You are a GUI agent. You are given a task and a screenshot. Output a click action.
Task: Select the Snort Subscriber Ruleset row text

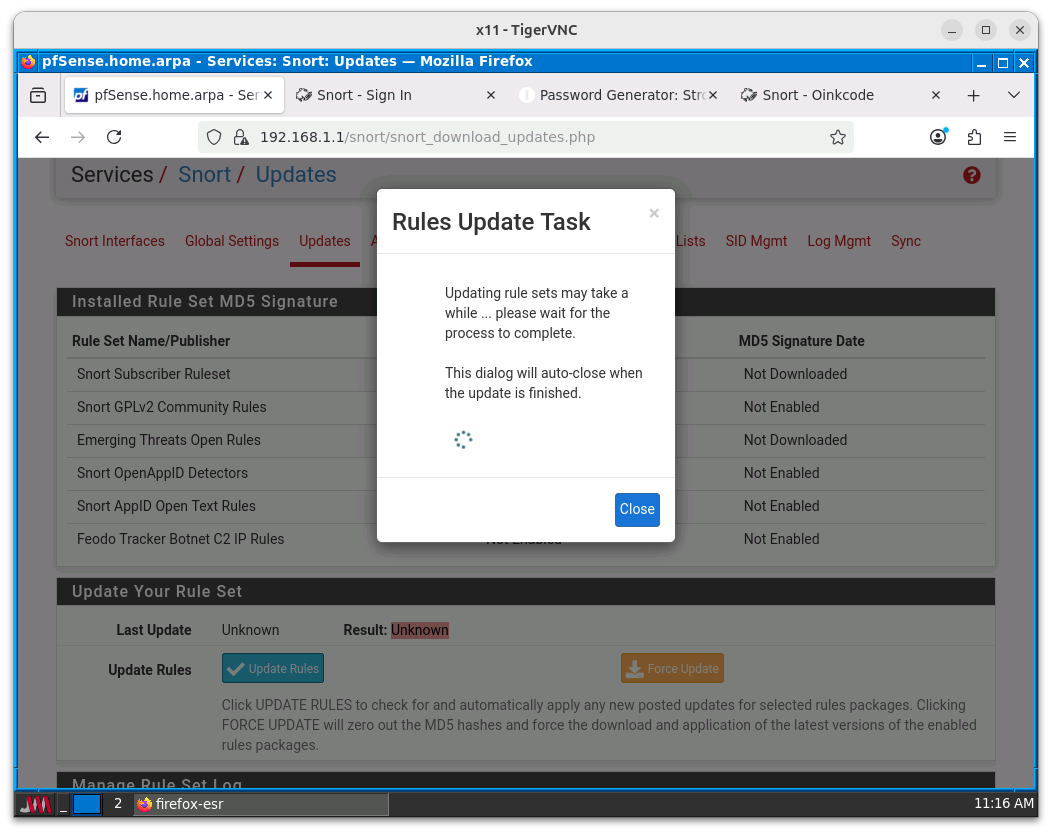coord(154,374)
